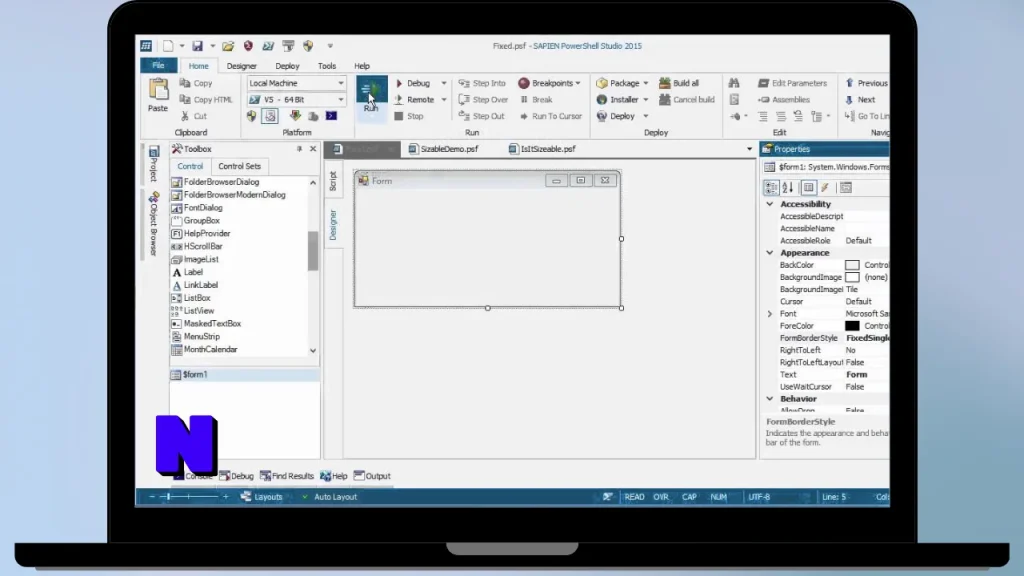Click the ForeColor black swatch
The width and height of the screenshot is (1024, 576).
[852, 326]
